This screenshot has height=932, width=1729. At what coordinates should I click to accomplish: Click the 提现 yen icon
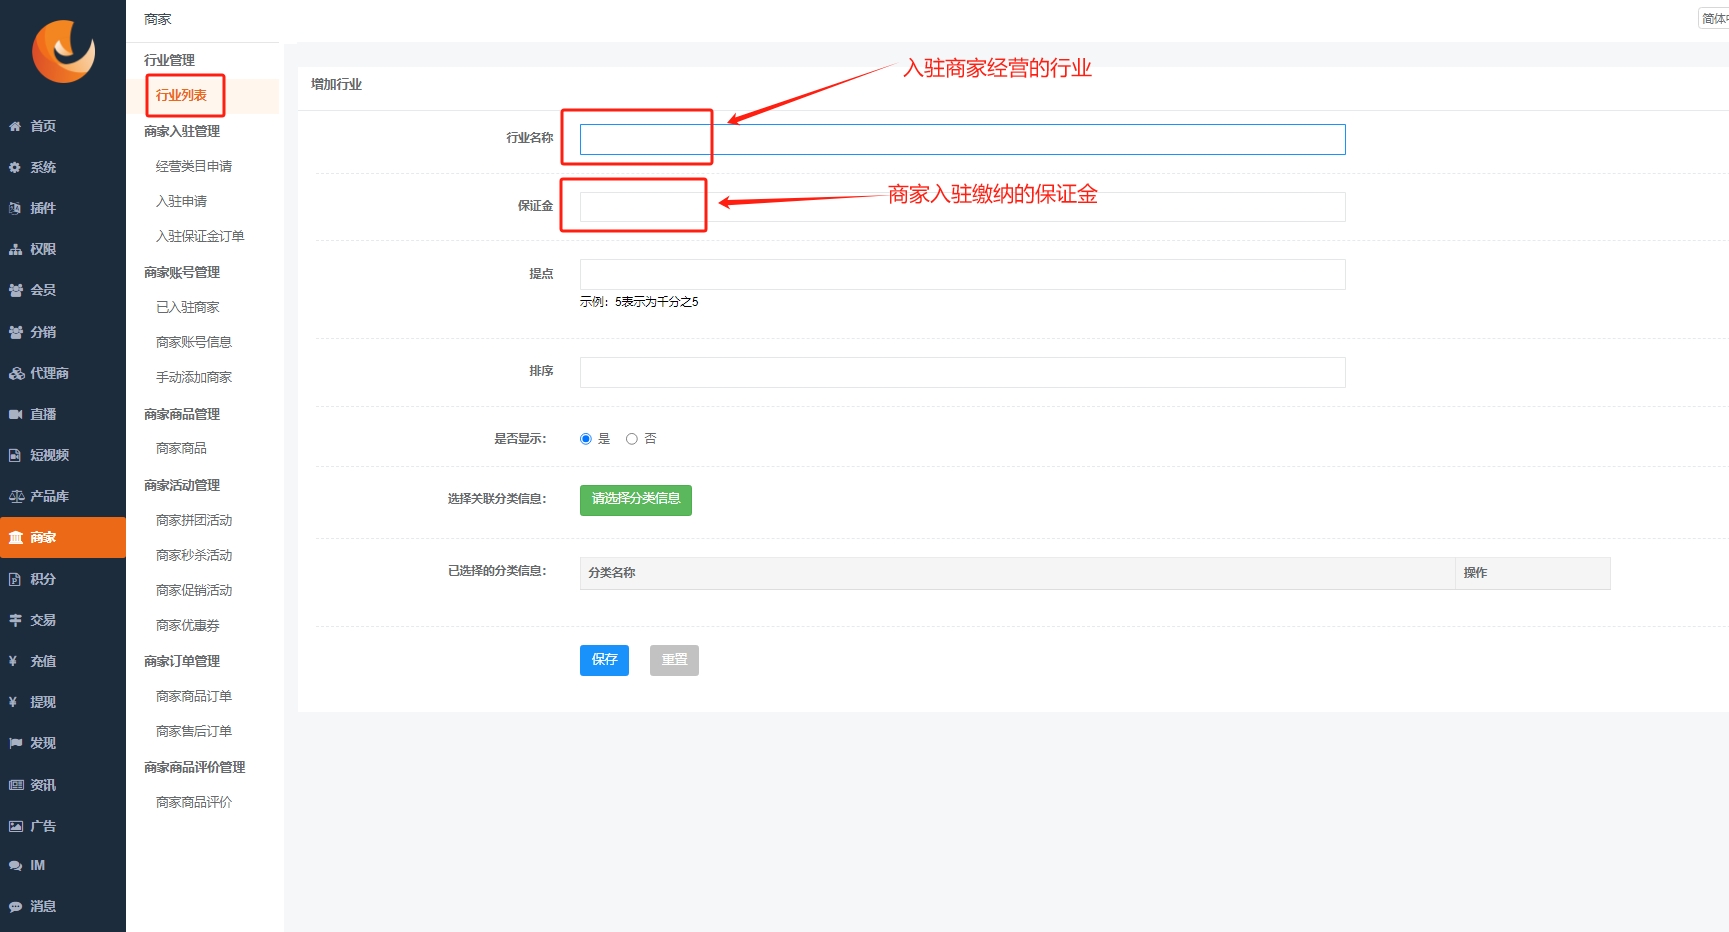tap(13, 702)
